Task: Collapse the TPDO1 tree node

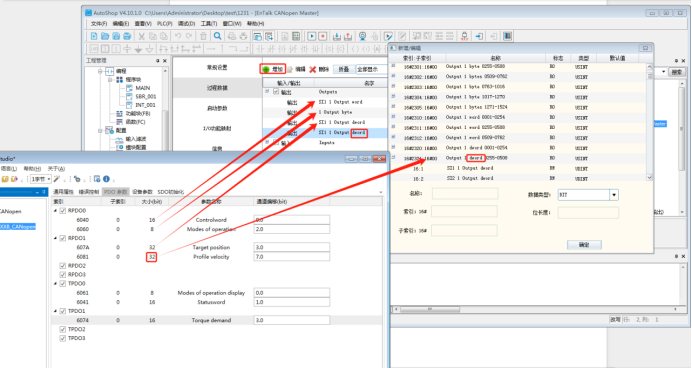Action: click(56, 311)
